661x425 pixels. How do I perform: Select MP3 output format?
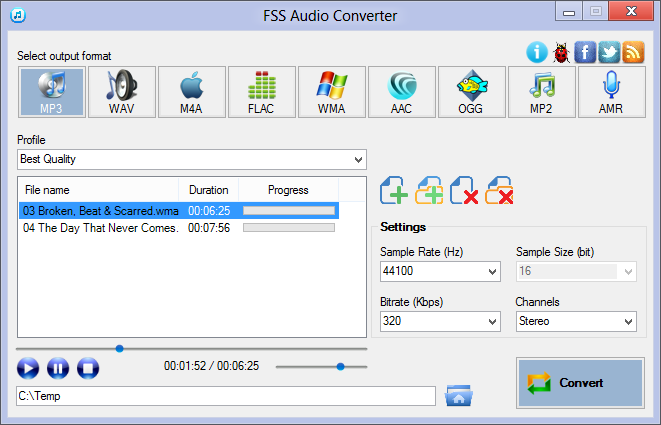(x=51, y=93)
